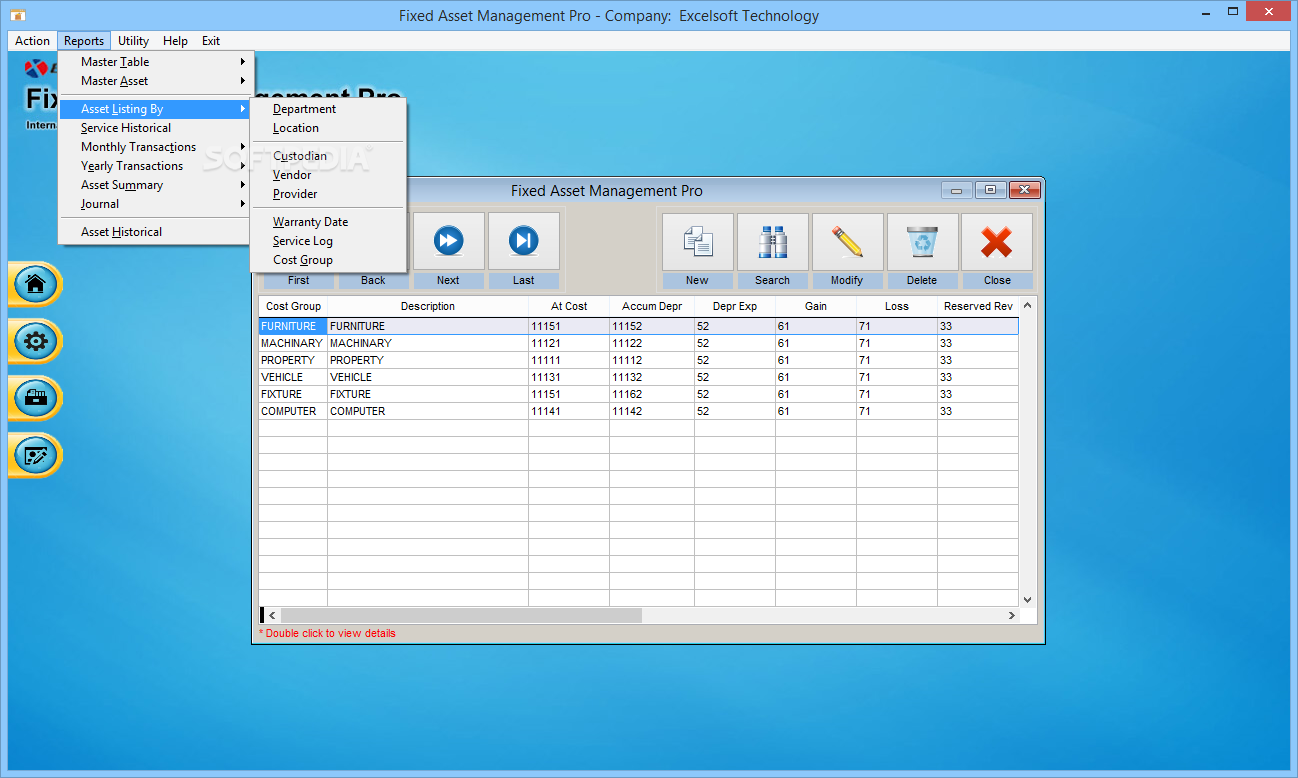Screen dimensions: 1298x778
Task: Click the Search binoculars icon
Action: point(772,241)
